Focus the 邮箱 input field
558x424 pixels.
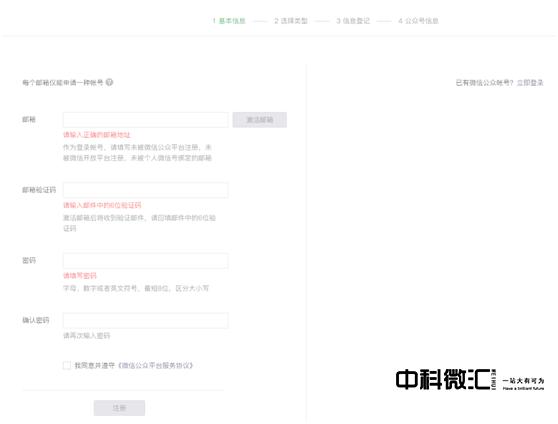click(x=146, y=120)
